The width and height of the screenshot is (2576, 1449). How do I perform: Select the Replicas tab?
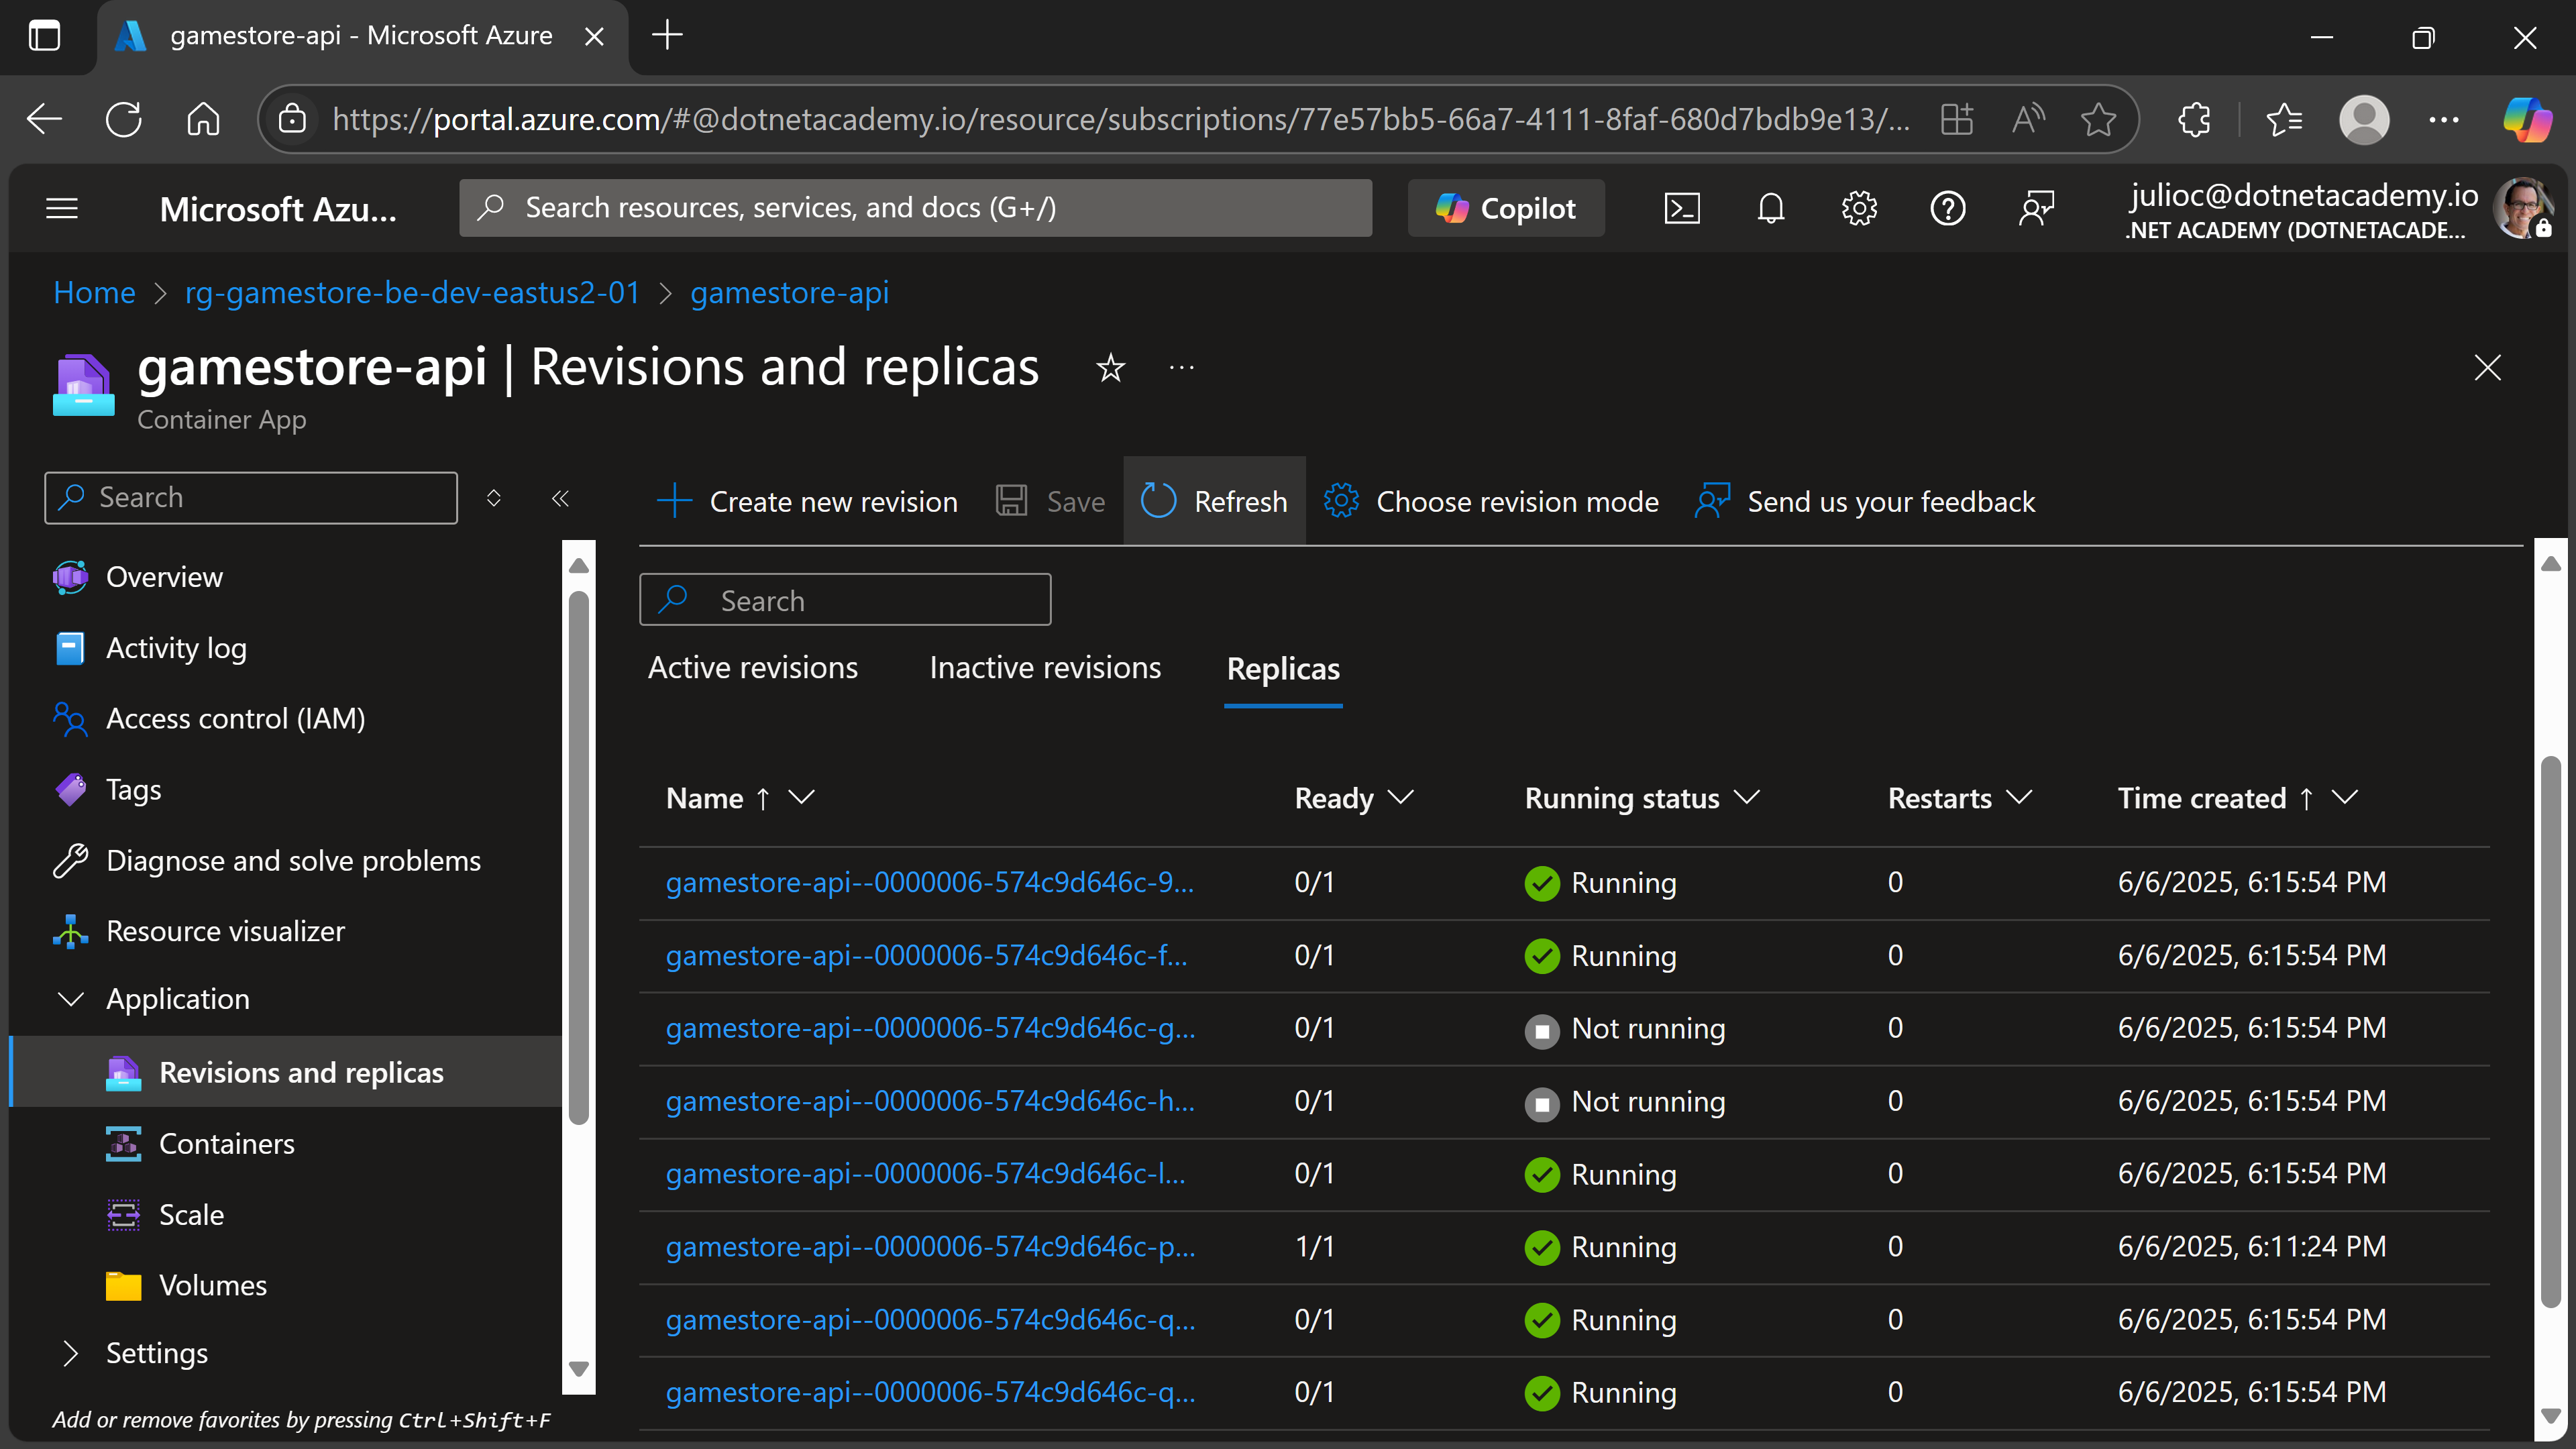click(1283, 669)
